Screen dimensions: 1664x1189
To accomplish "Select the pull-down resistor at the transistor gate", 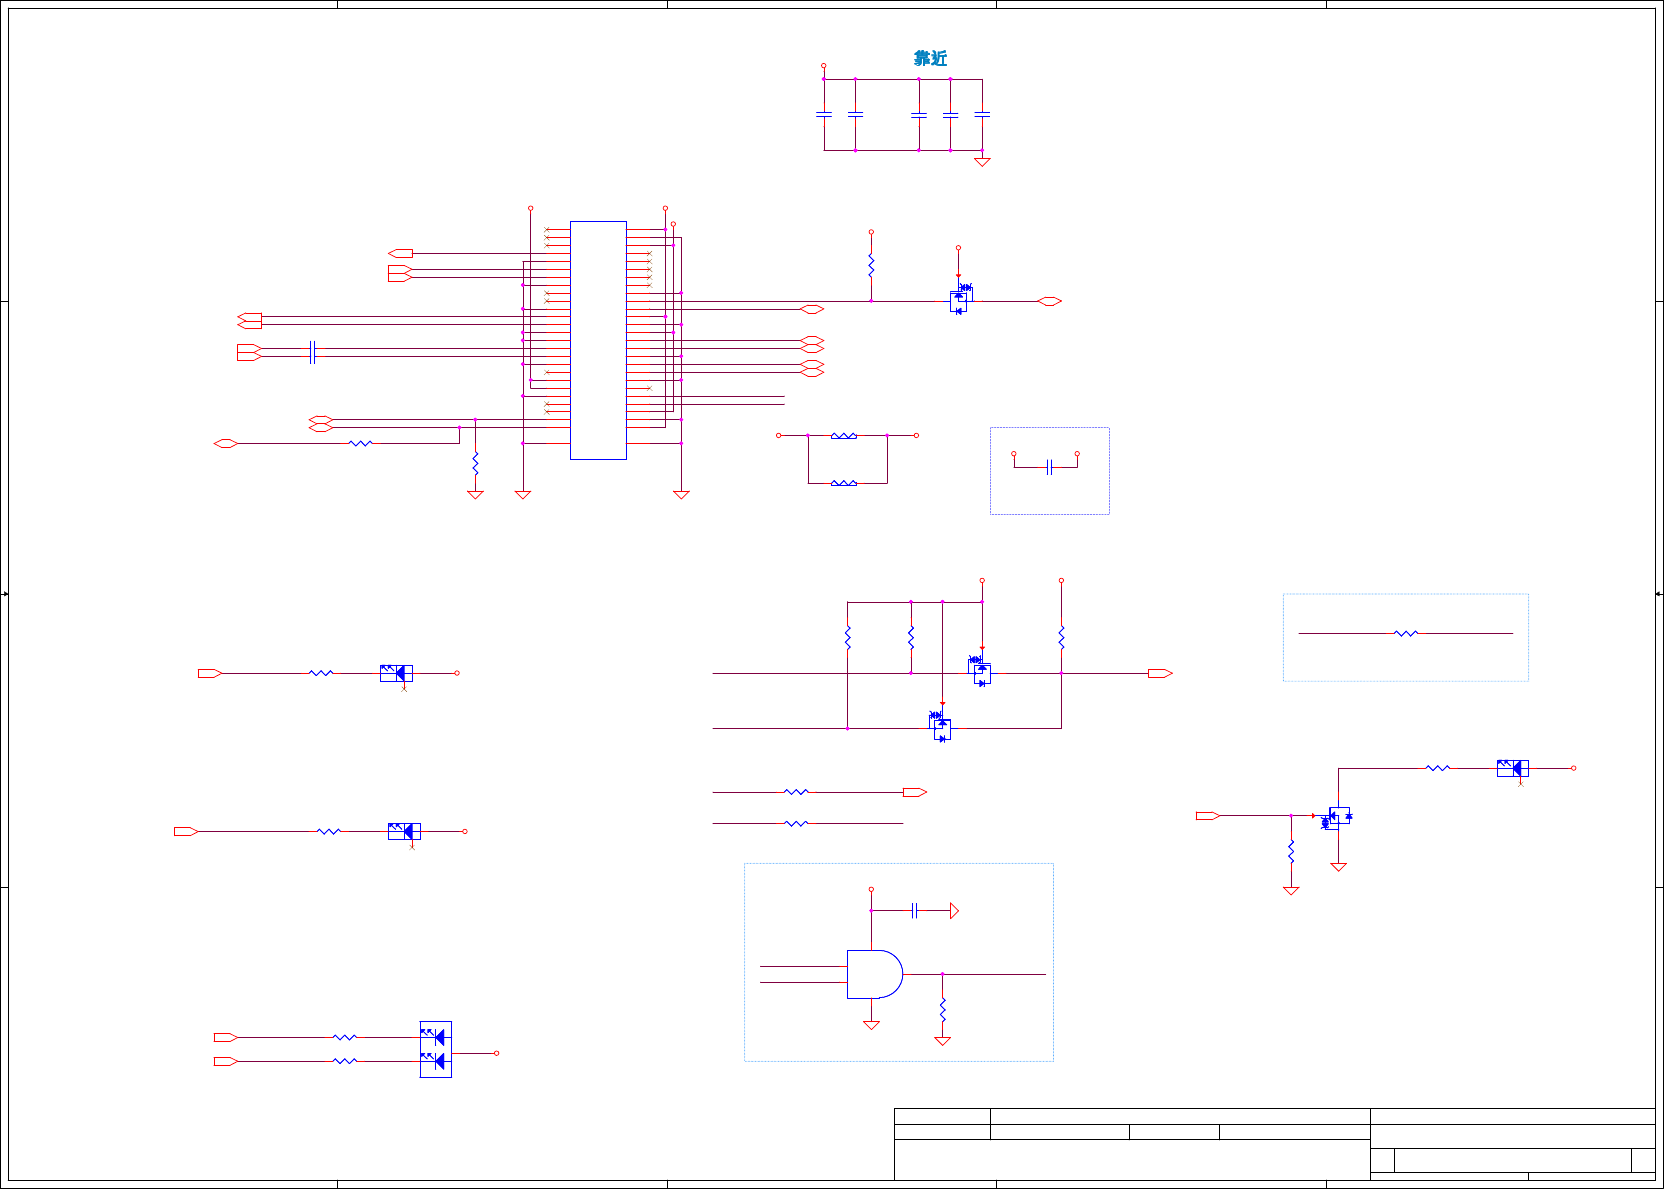I will pyautogui.click(x=1291, y=851).
